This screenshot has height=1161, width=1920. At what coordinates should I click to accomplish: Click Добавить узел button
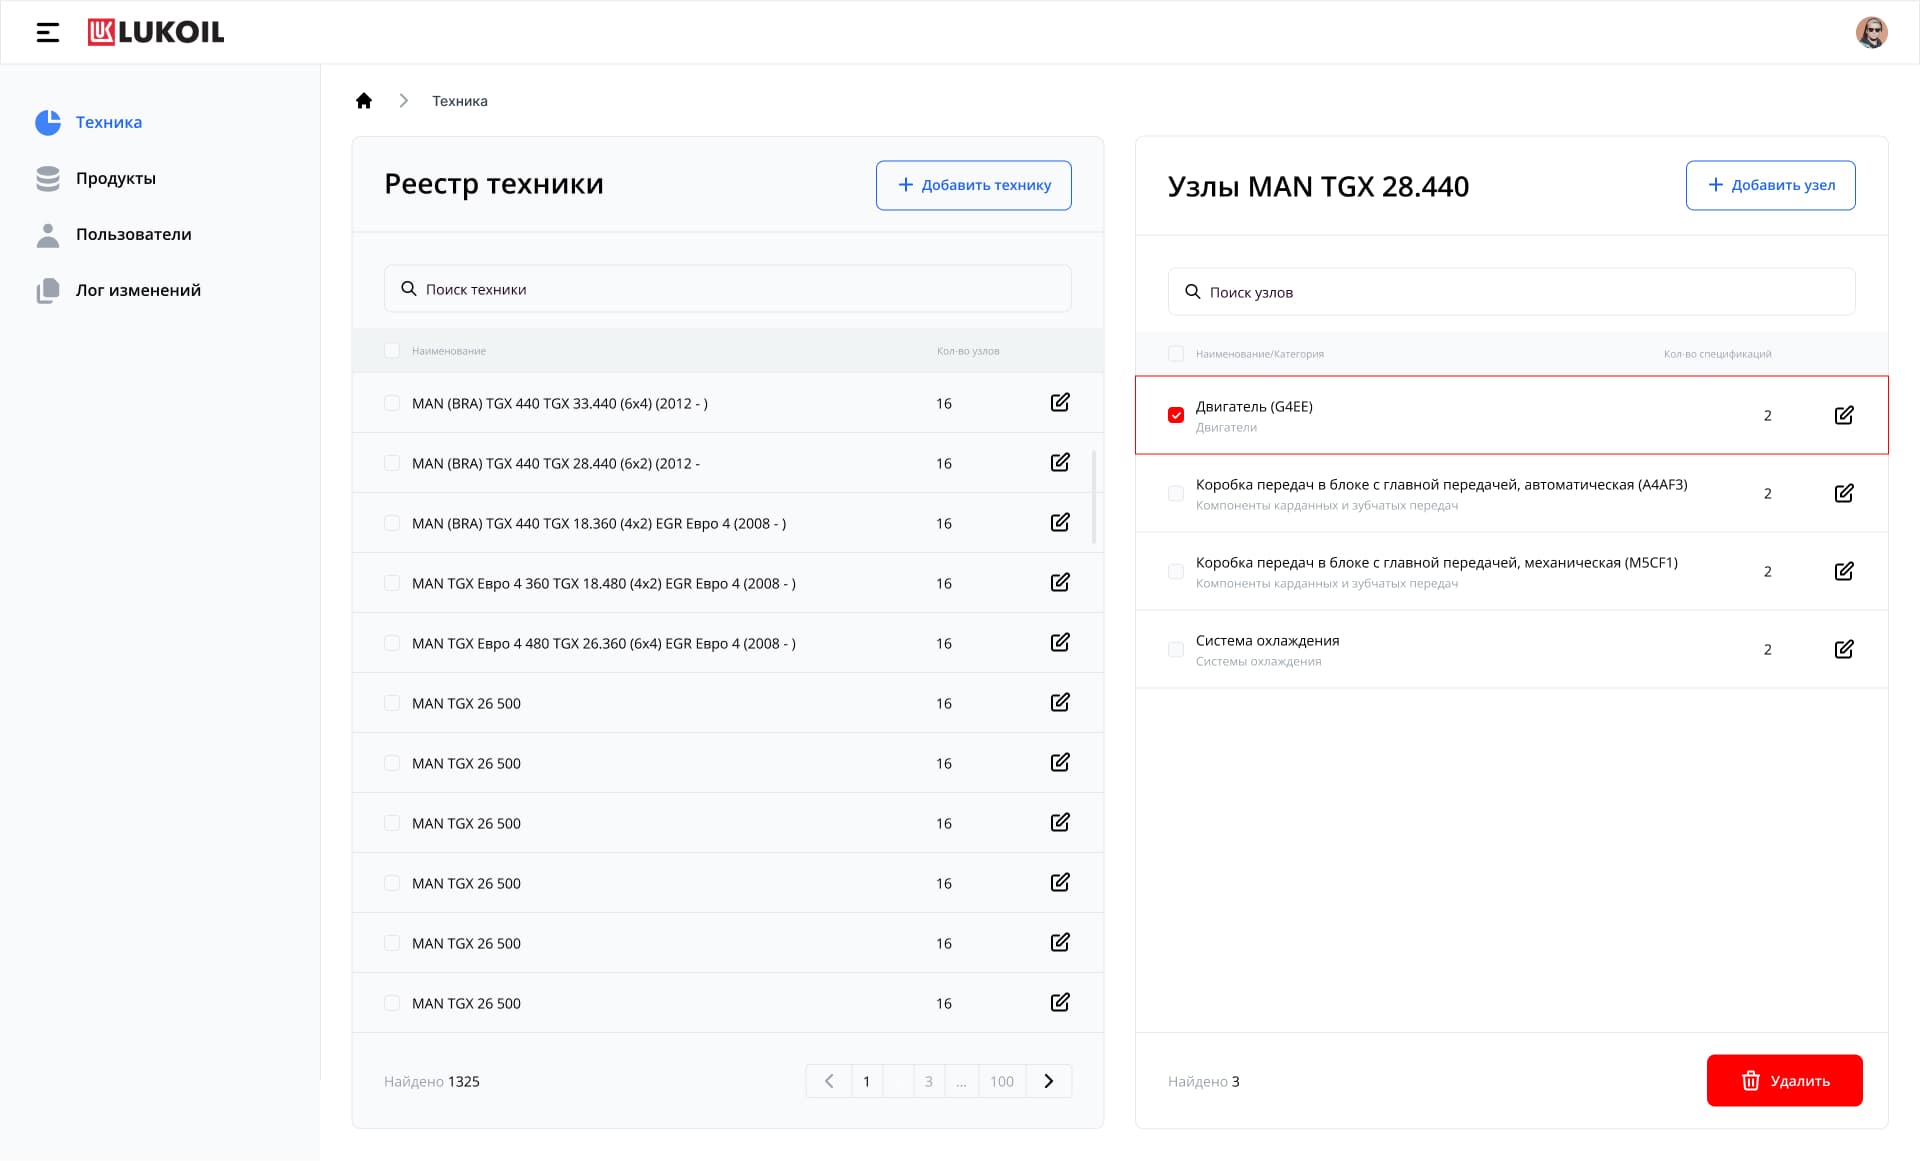(x=1771, y=185)
